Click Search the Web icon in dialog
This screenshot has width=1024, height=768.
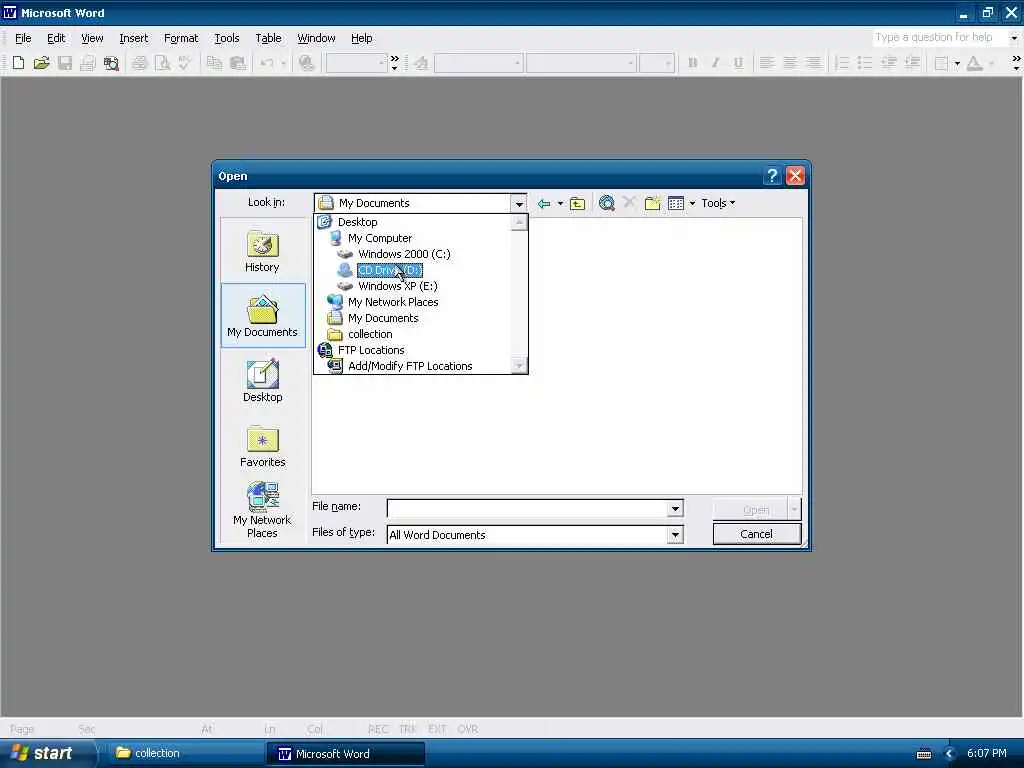[607, 203]
